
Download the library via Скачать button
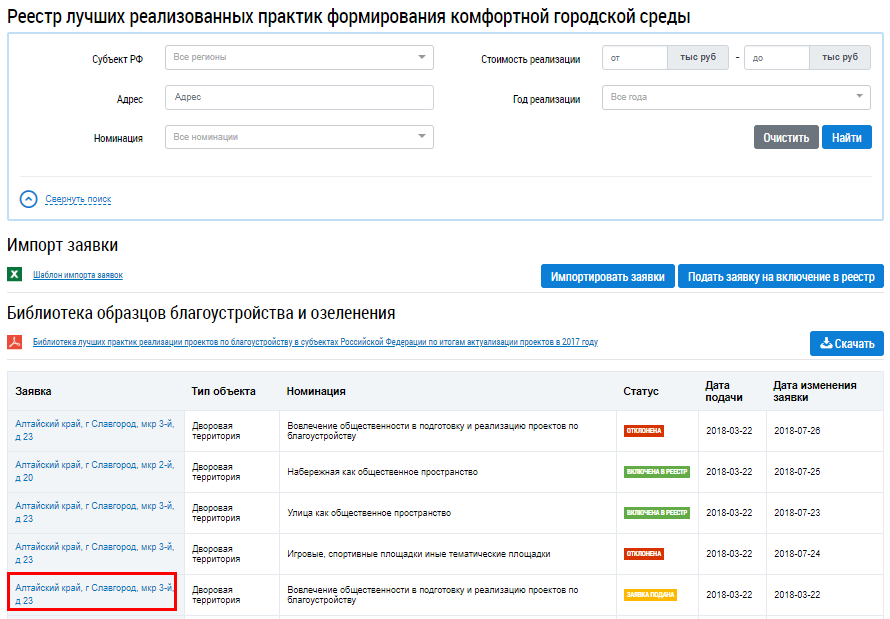click(846, 344)
